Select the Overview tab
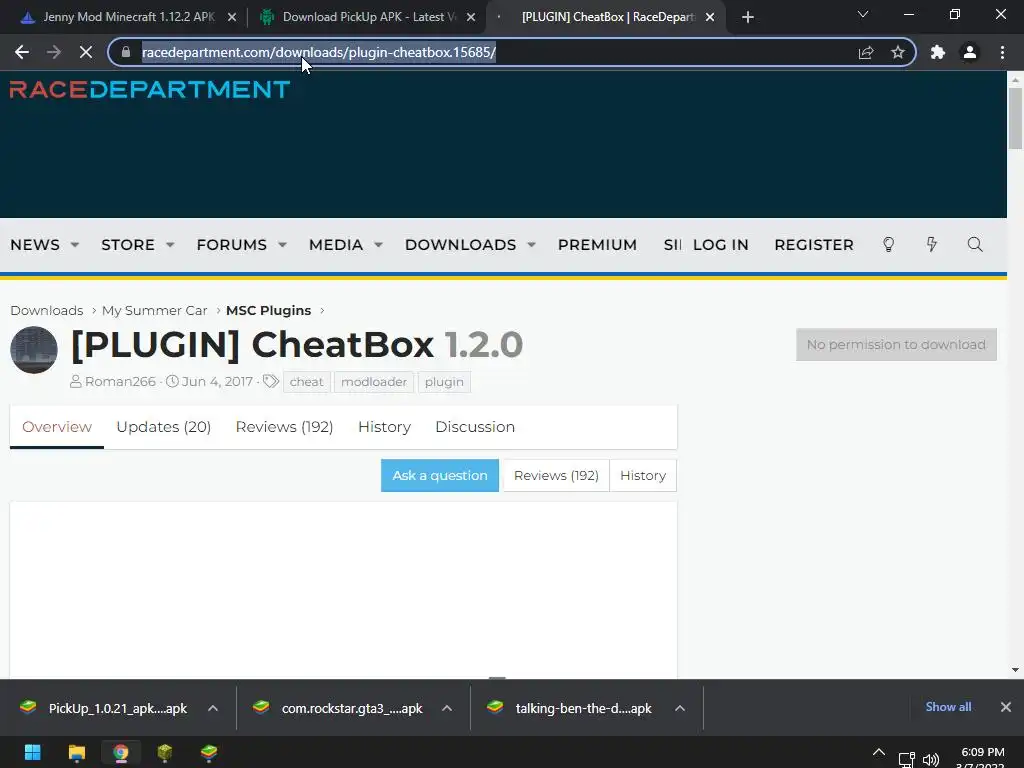This screenshot has width=1024, height=768. click(x=57, y=427)
